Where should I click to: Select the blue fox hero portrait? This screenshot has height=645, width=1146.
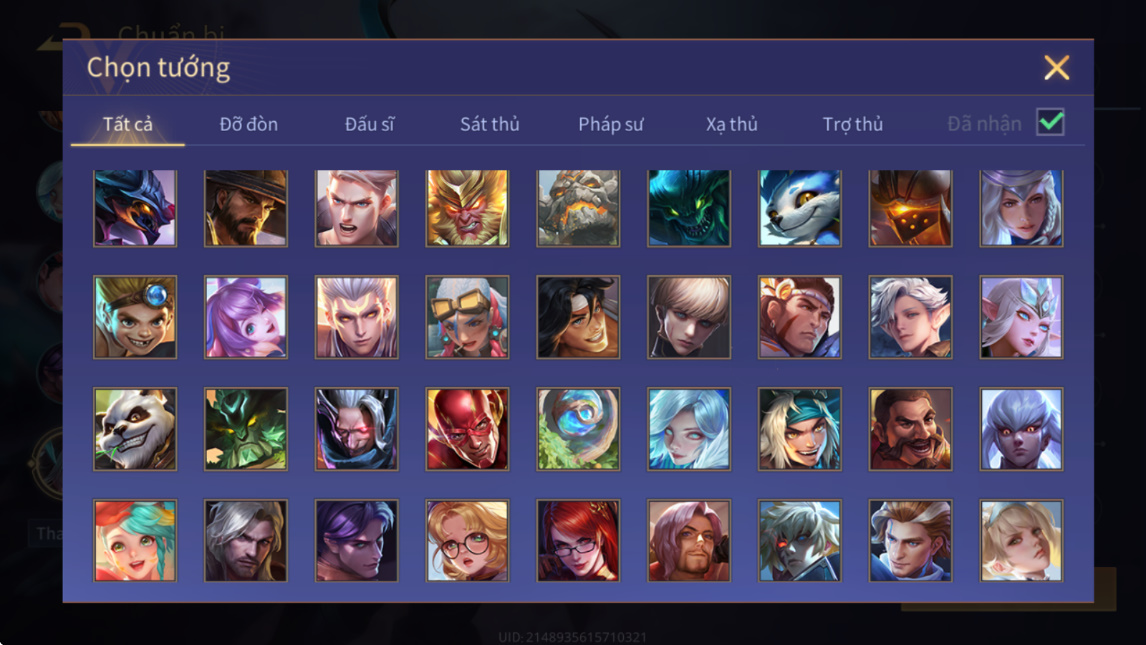800,208
